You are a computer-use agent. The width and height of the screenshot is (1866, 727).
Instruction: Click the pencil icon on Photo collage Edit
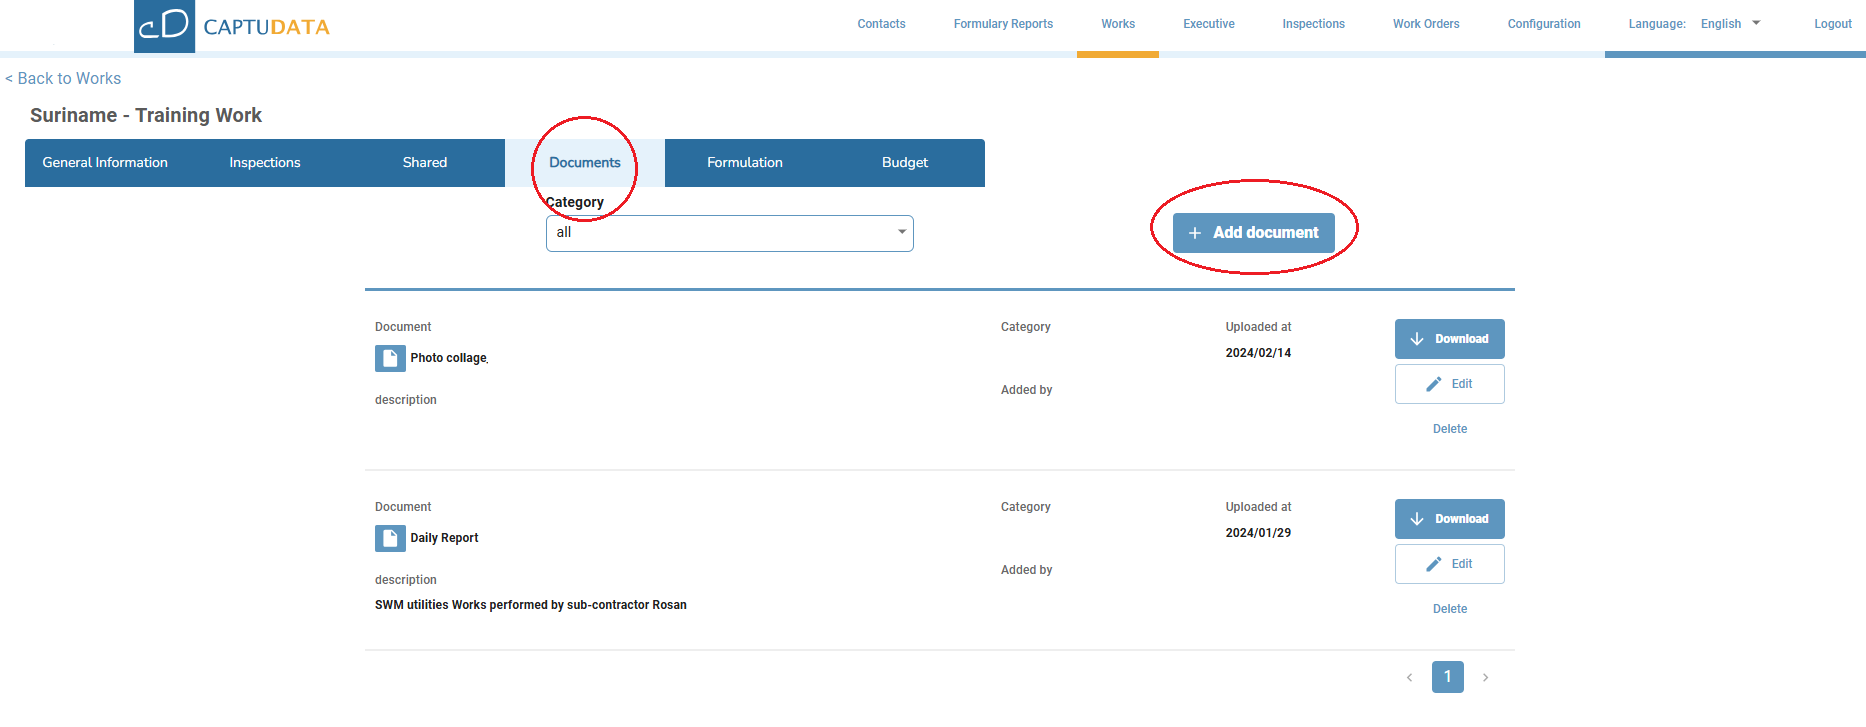point(1433,384)
